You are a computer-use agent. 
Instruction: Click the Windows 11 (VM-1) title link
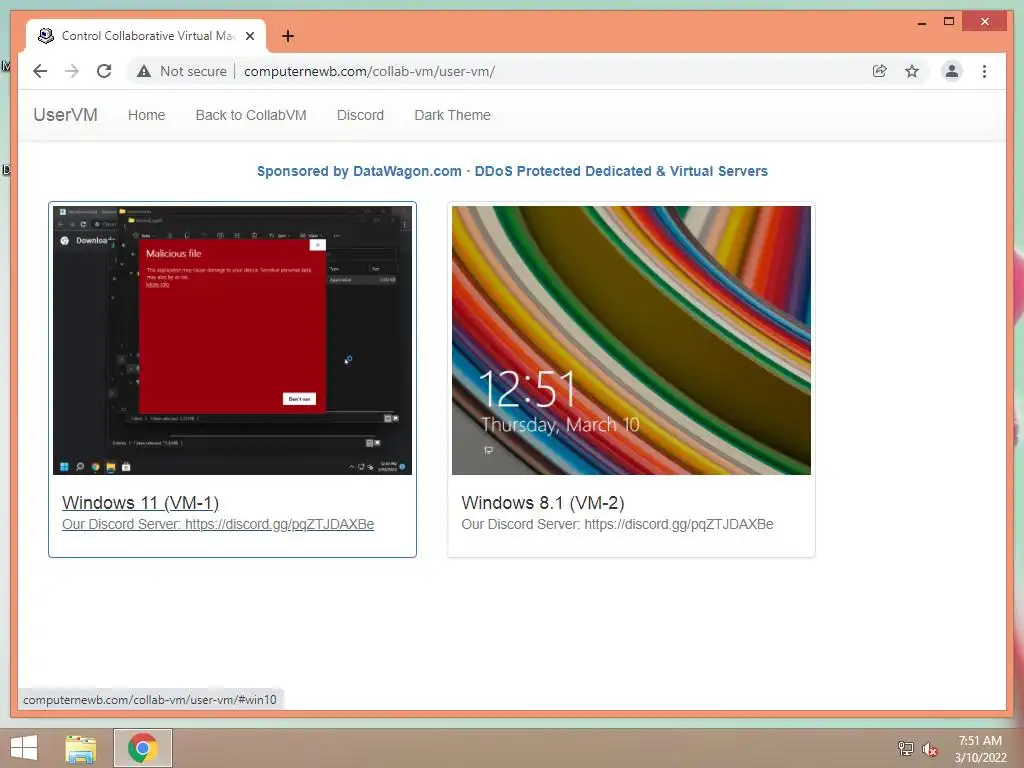(x=140, y=503)
